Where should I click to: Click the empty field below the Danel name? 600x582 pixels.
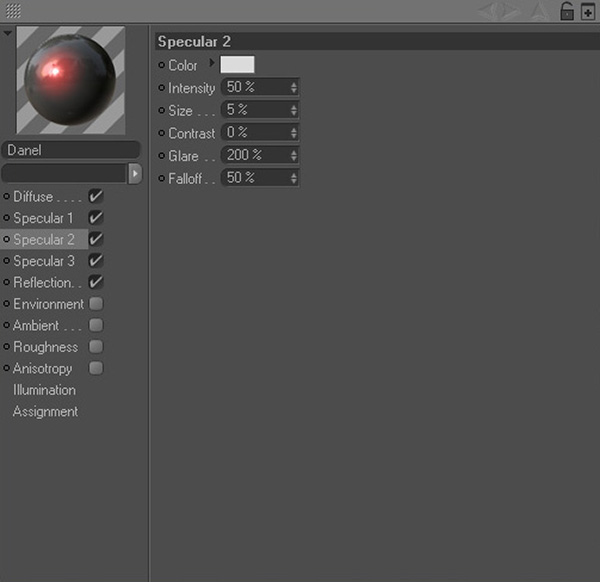64,174
